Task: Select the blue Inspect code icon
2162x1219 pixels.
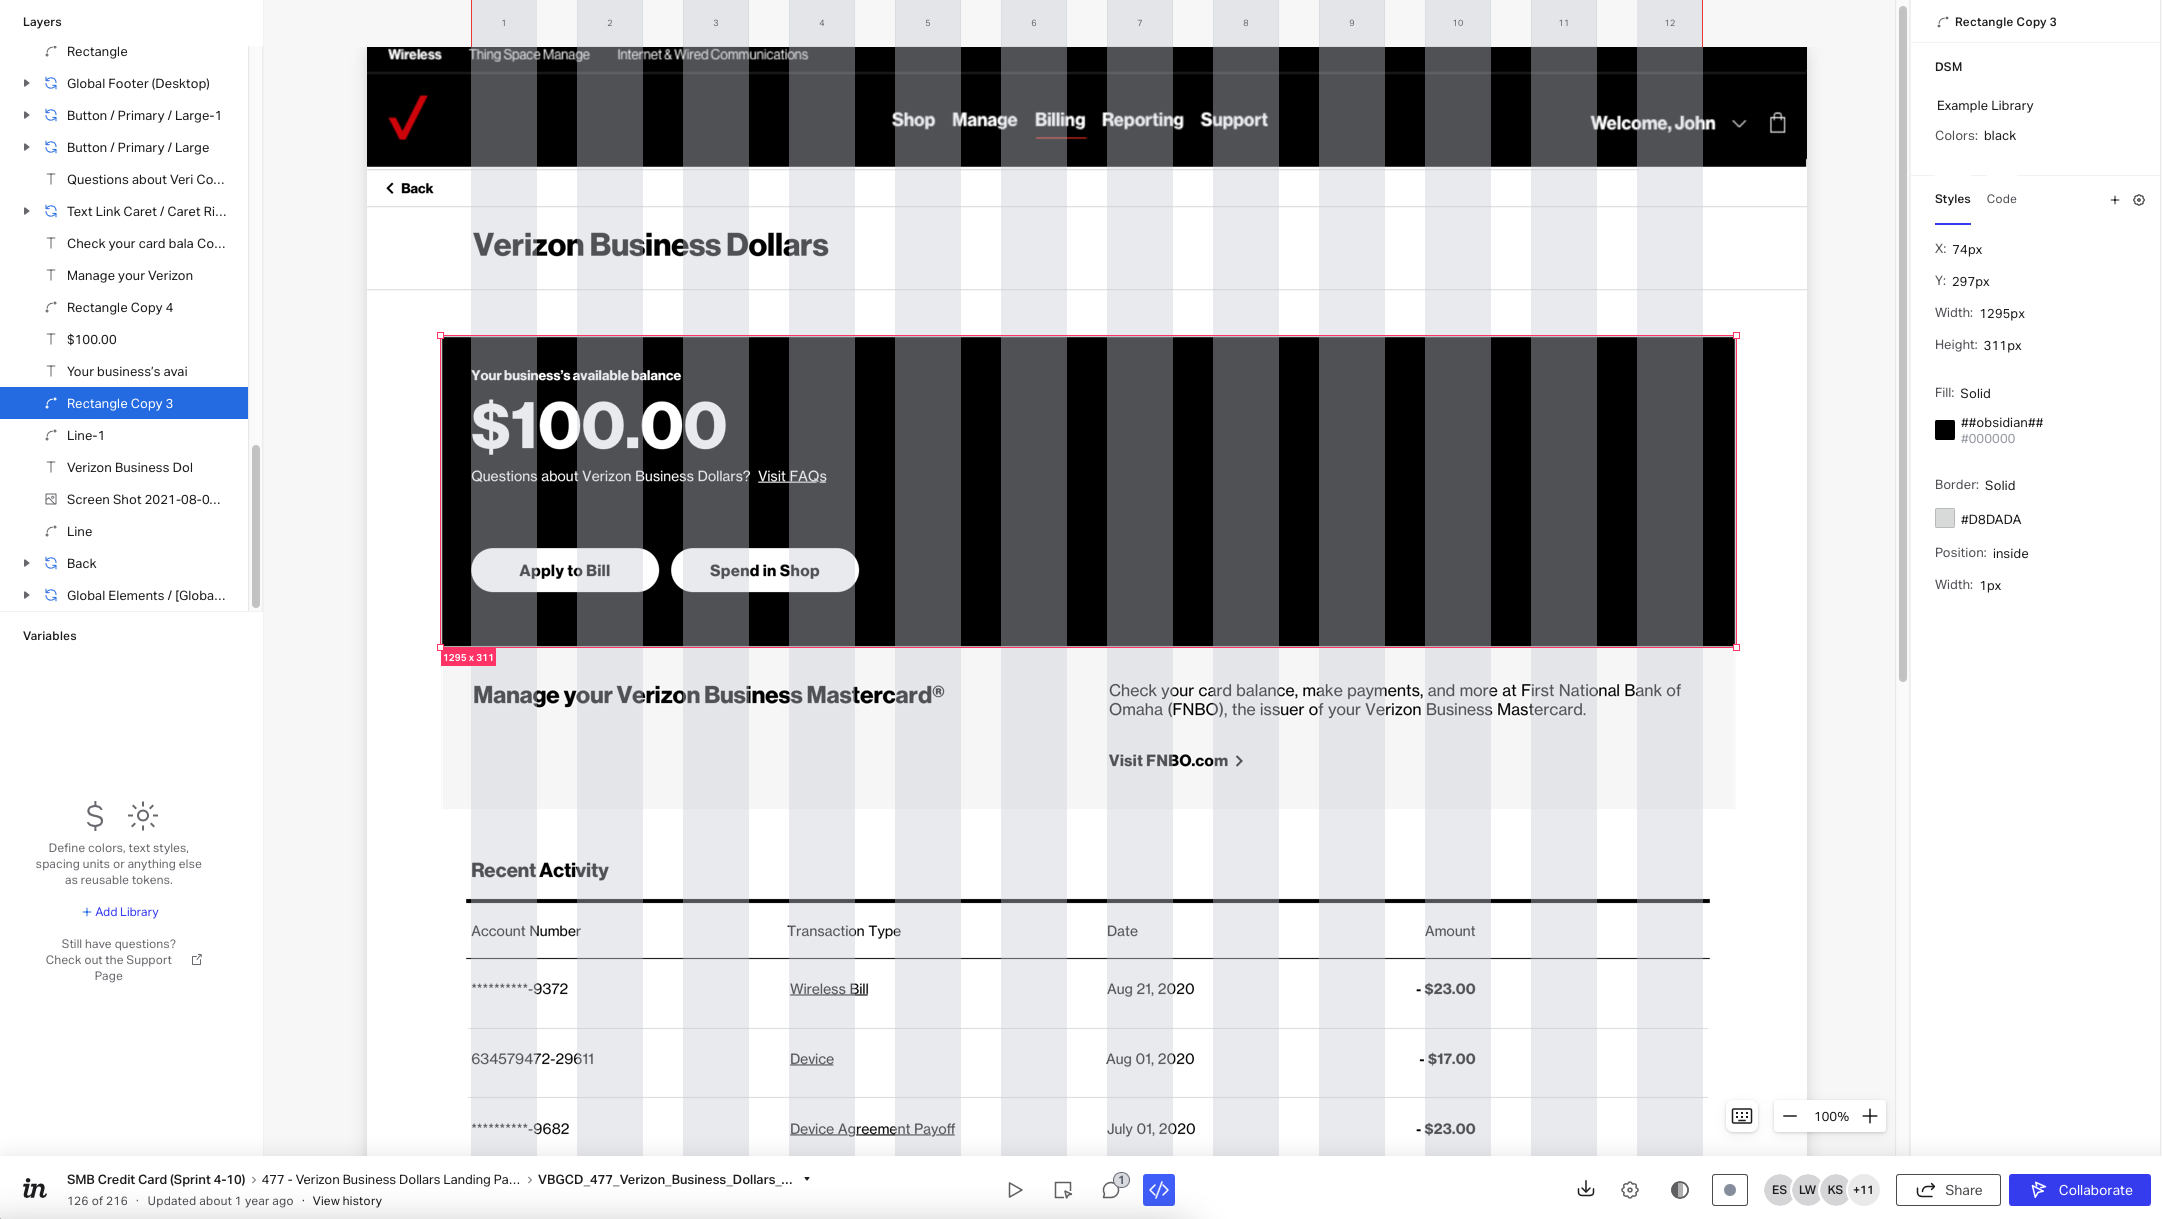Action: pos(1158,1190)
